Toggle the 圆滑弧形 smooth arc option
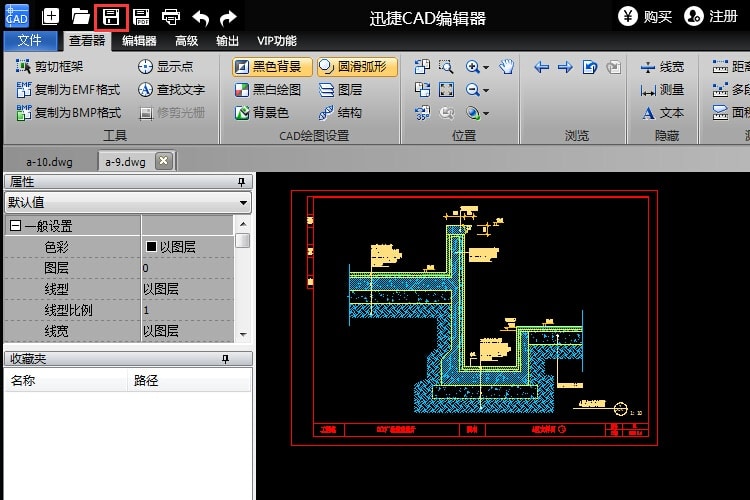The height and width of the screenshot is (500, 750). (x=357, y=67)
